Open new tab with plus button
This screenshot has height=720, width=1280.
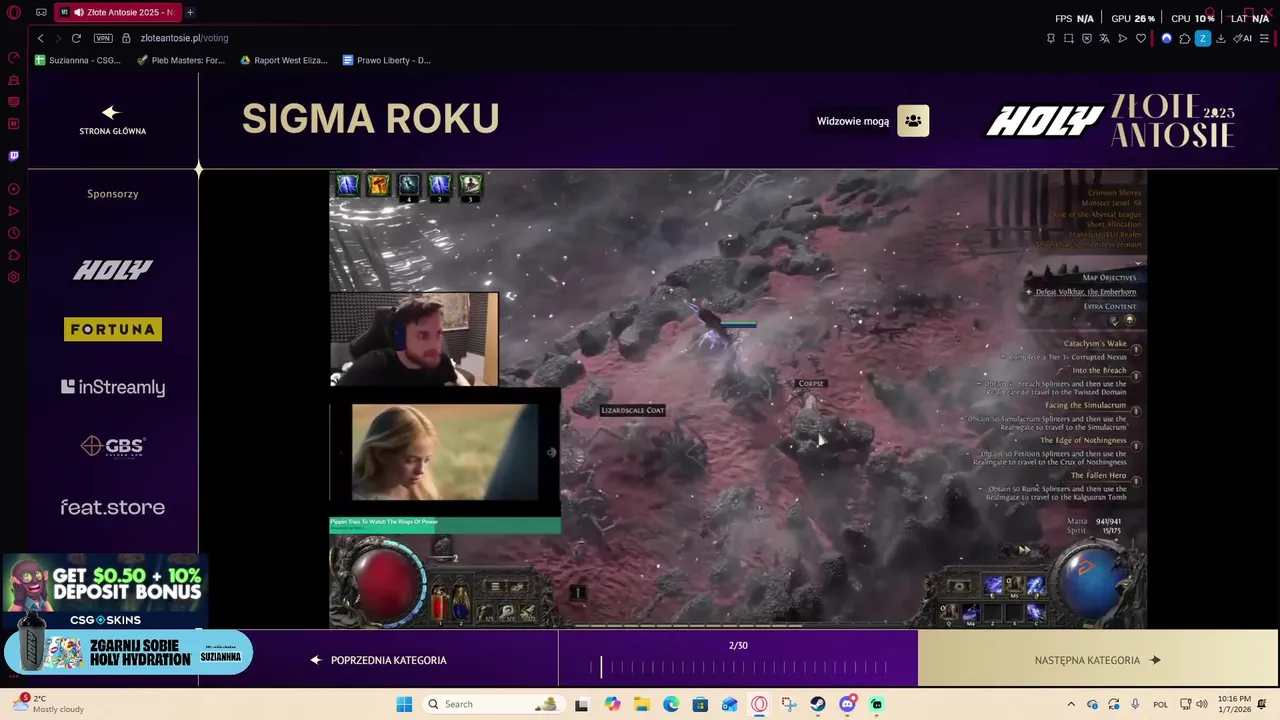190,12
